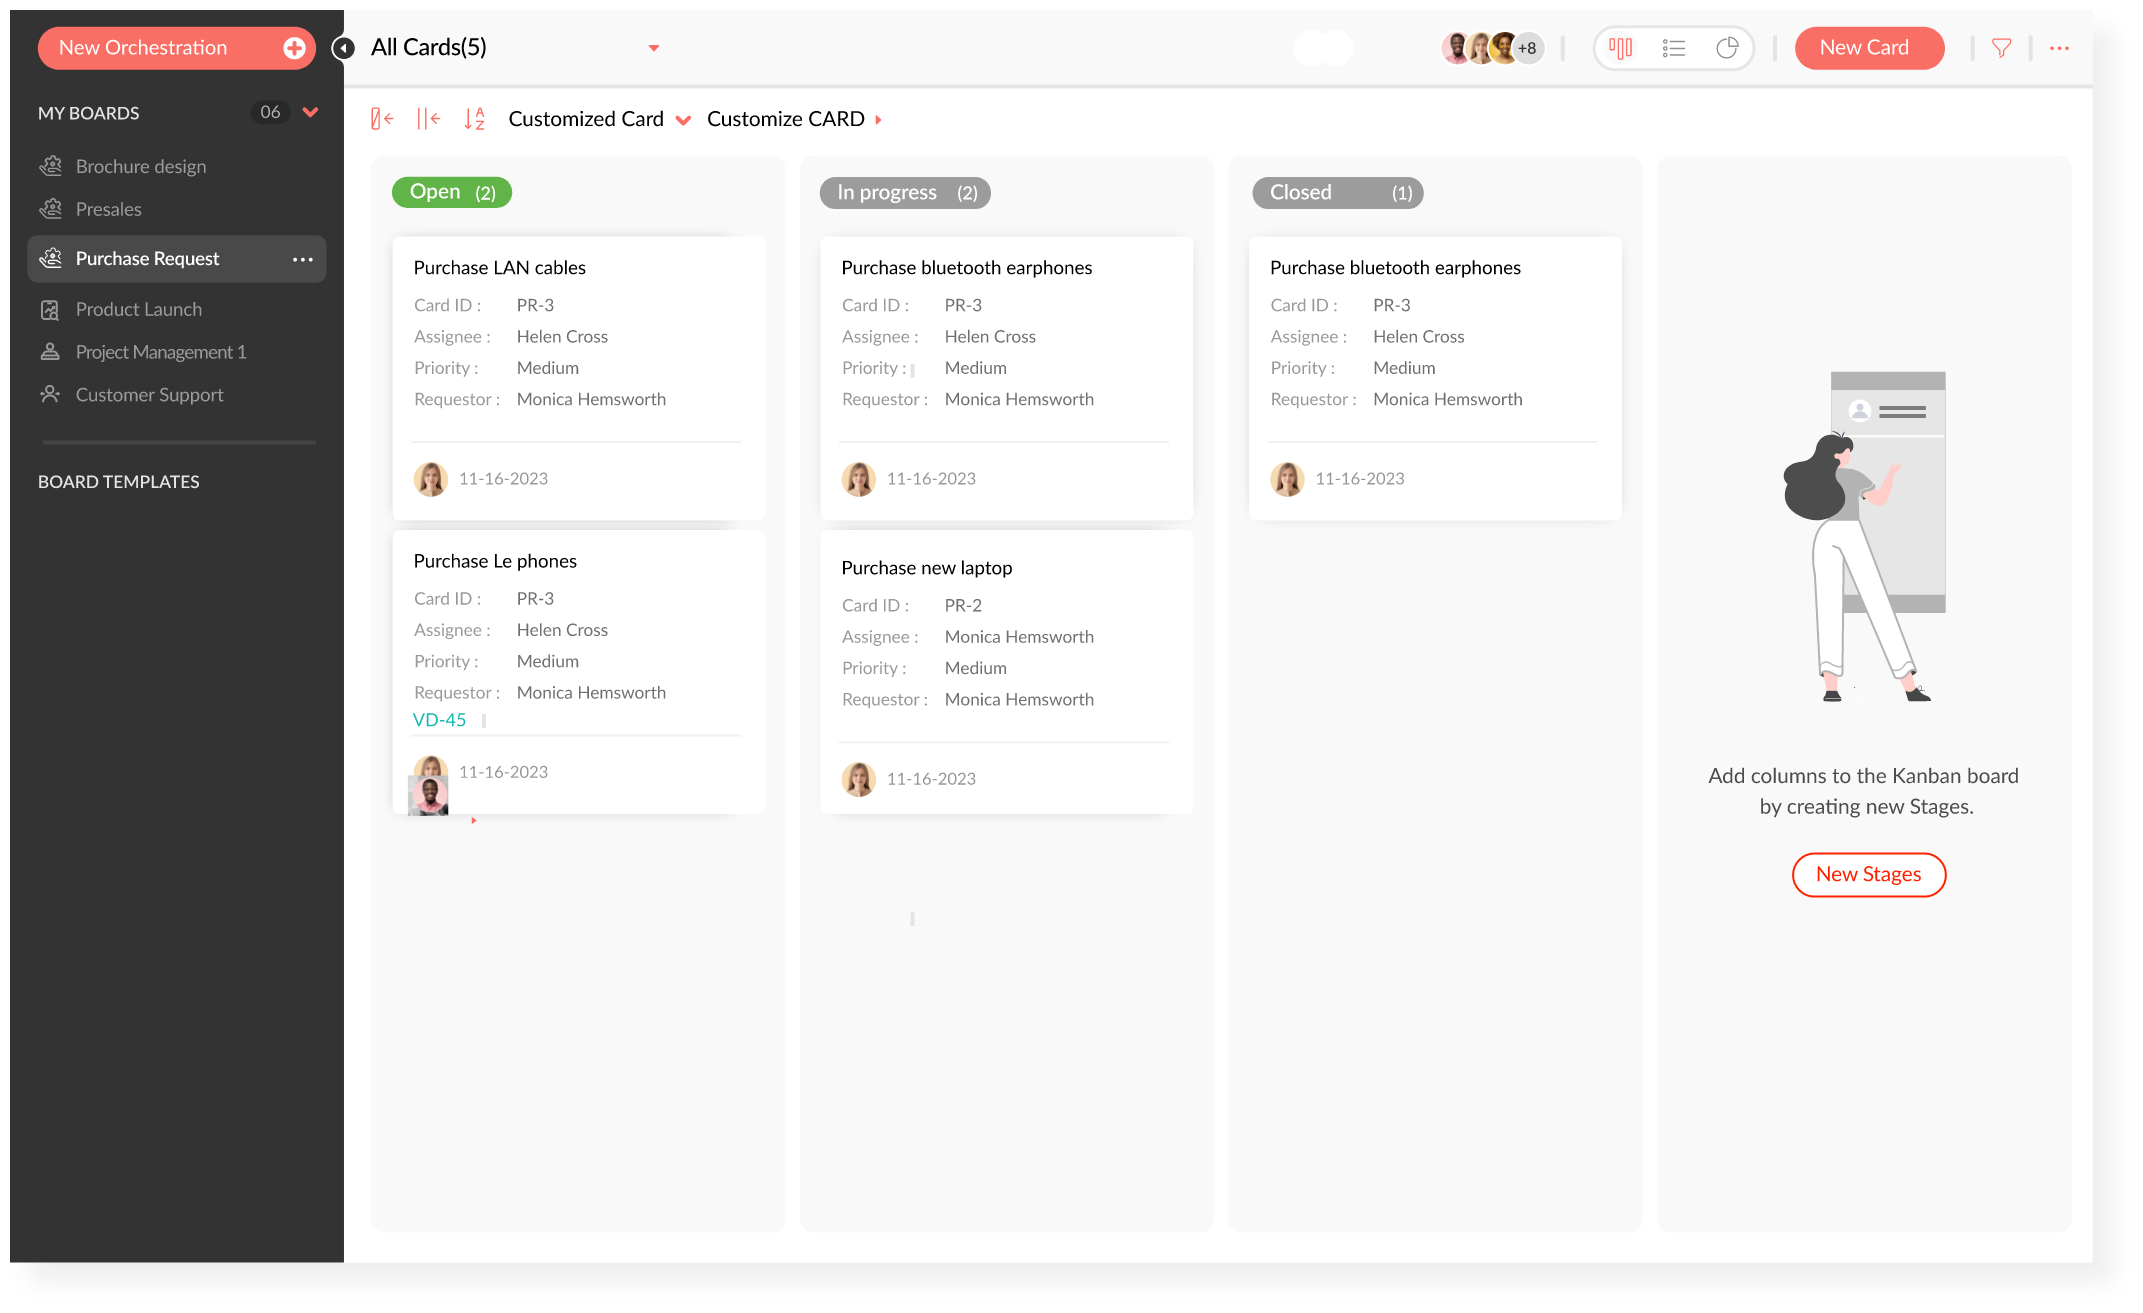Click the collapse all columns icon
The width and height of the screenshot is (2143, 1313).
tap(428, 119)
